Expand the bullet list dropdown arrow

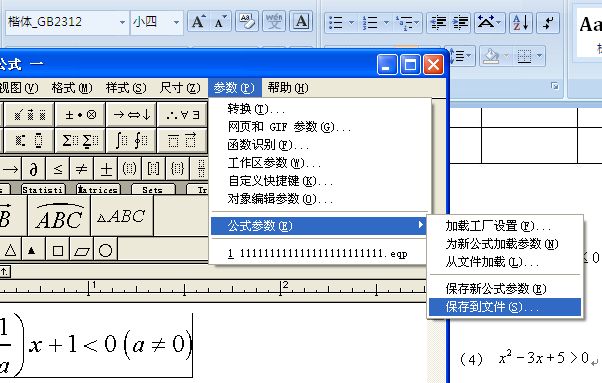[x=351, y=23]
